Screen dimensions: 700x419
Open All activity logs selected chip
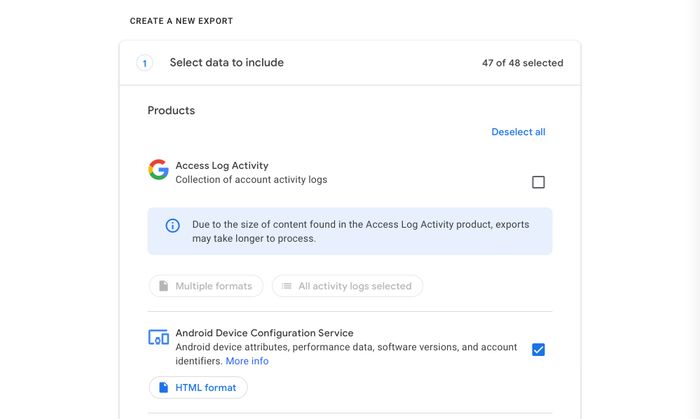pos(347,286)
